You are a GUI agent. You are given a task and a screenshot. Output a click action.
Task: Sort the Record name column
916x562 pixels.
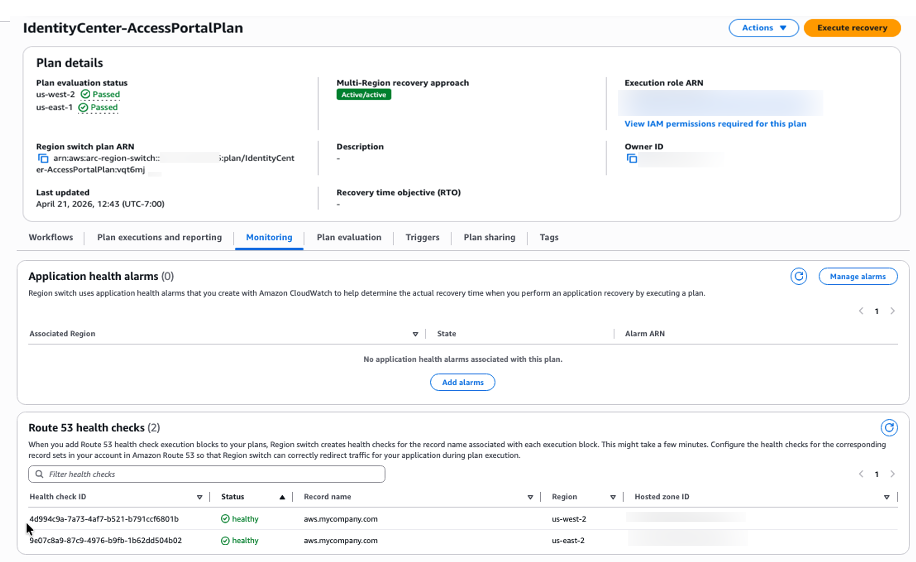530,497
